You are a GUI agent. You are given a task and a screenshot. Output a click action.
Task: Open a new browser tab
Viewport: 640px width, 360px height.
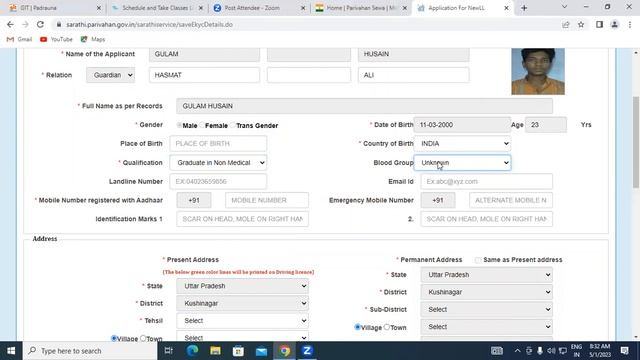(524, 8)
